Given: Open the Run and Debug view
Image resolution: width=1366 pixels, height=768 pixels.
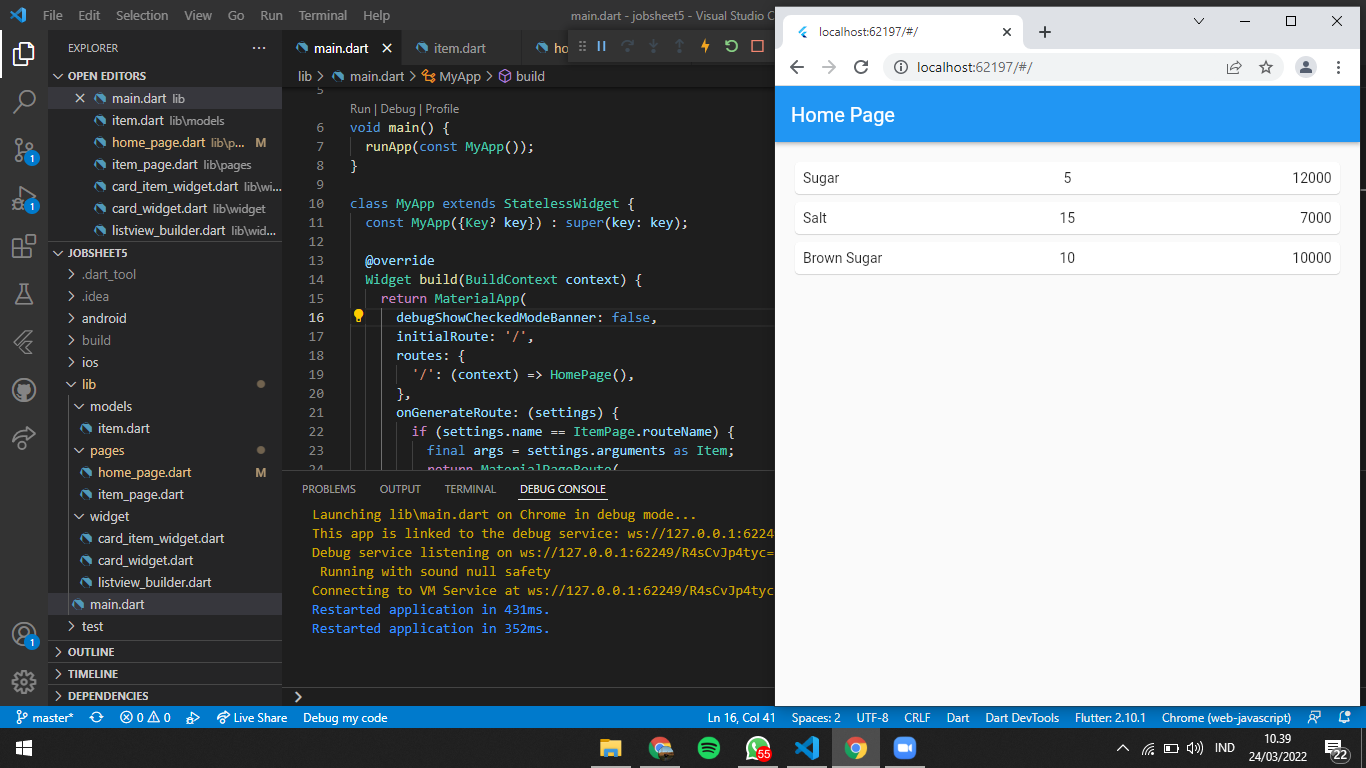Looking at the screenshot, I should pyautogui.click(x=24, y=197).
